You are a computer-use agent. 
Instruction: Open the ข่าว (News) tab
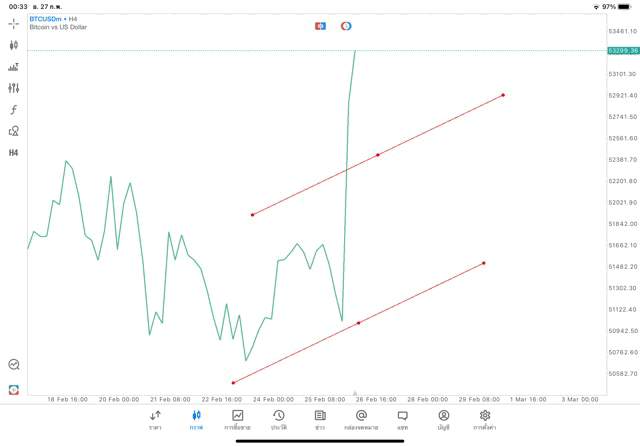(320, 419)
